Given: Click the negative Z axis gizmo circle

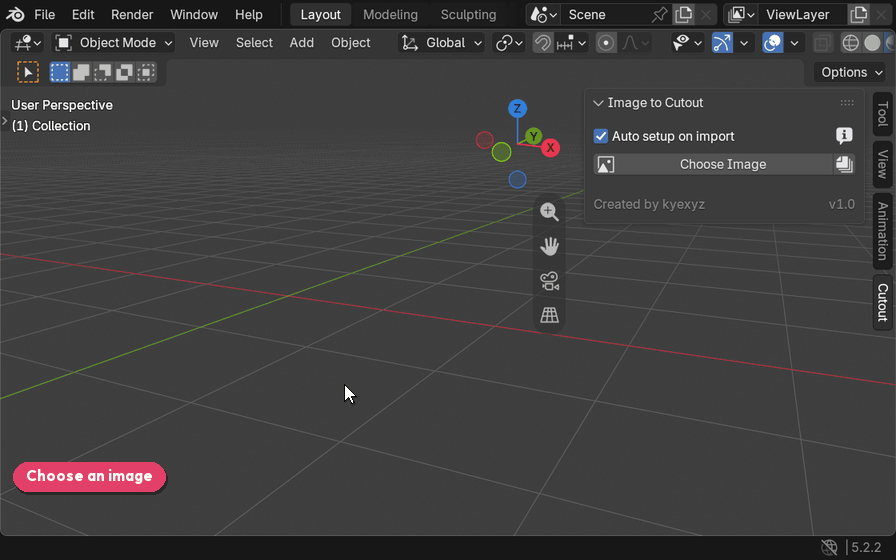Looking at the screenshot, I should [x=517, y=179].
